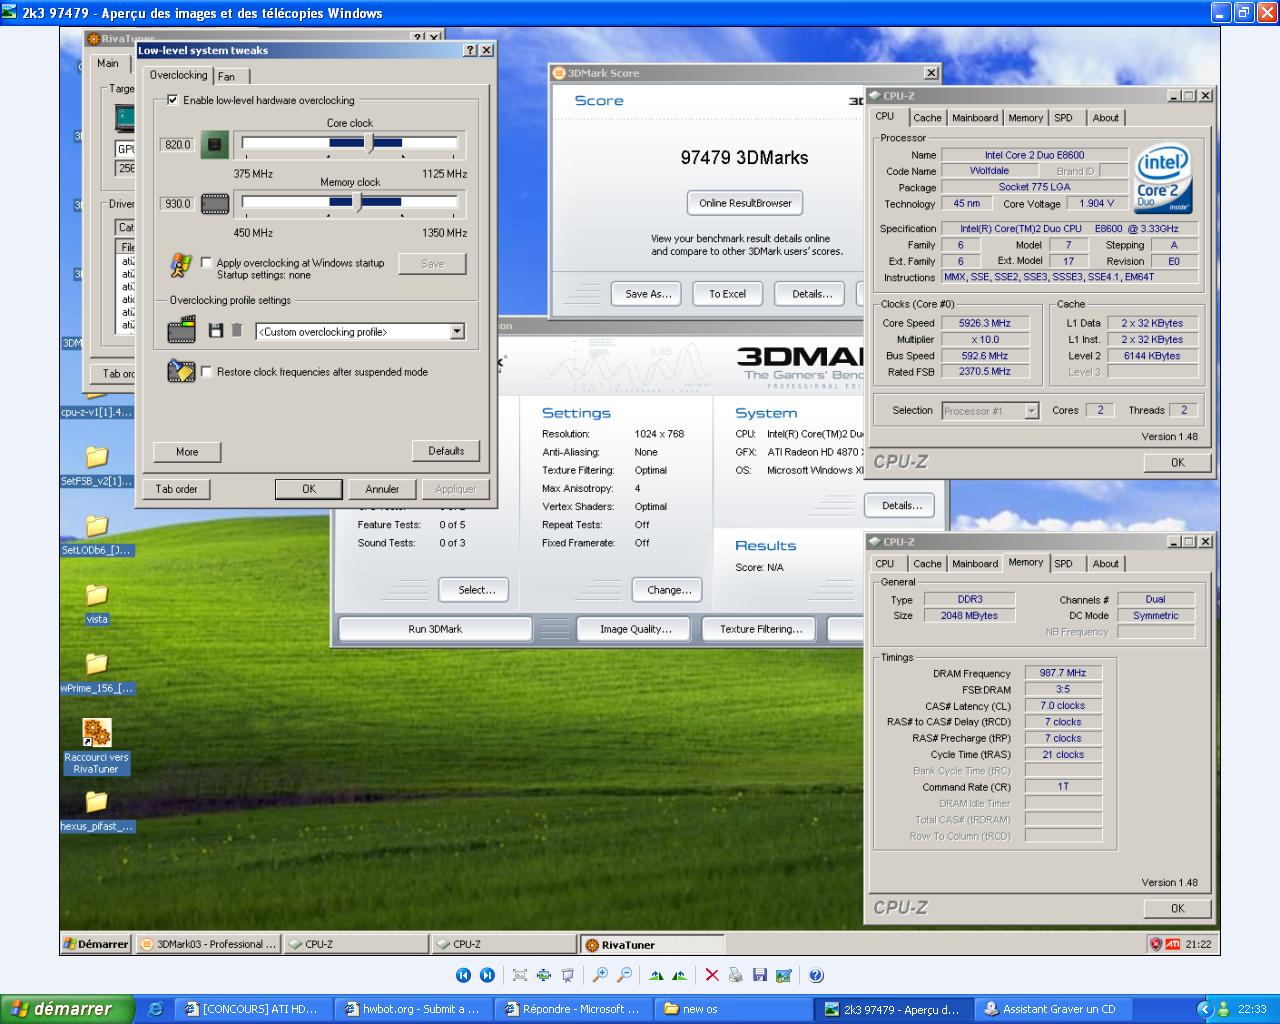Image resolution: width=1280 pixels, height=1024 pixels.
Task: Open CPU-Z Processor #1 selection dropdown
Action: (x=1031, y=411)
